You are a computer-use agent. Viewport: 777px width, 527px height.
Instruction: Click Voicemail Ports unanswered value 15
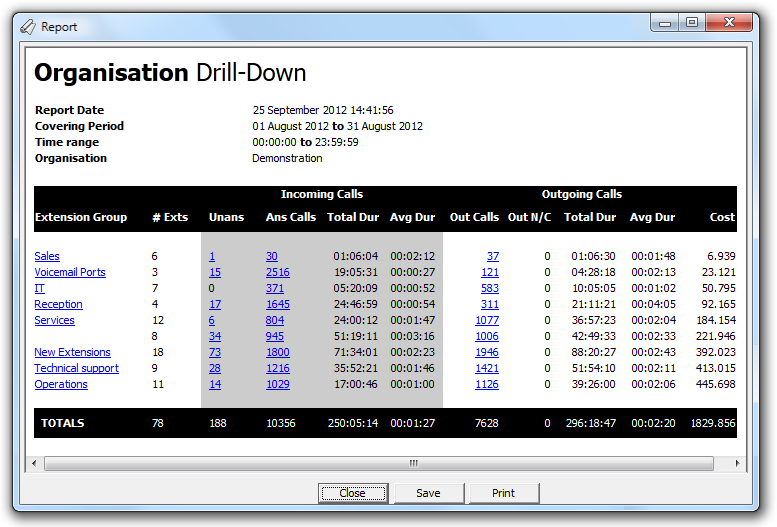click(215, 272)
